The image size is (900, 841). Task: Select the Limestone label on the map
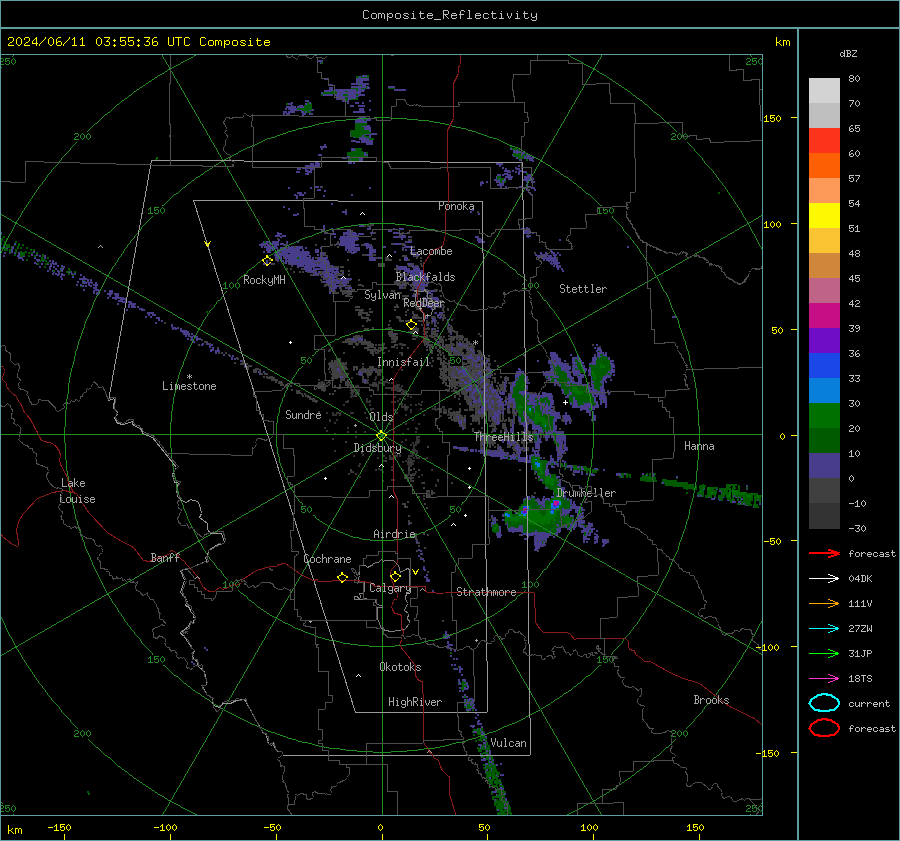pos(189,386)
